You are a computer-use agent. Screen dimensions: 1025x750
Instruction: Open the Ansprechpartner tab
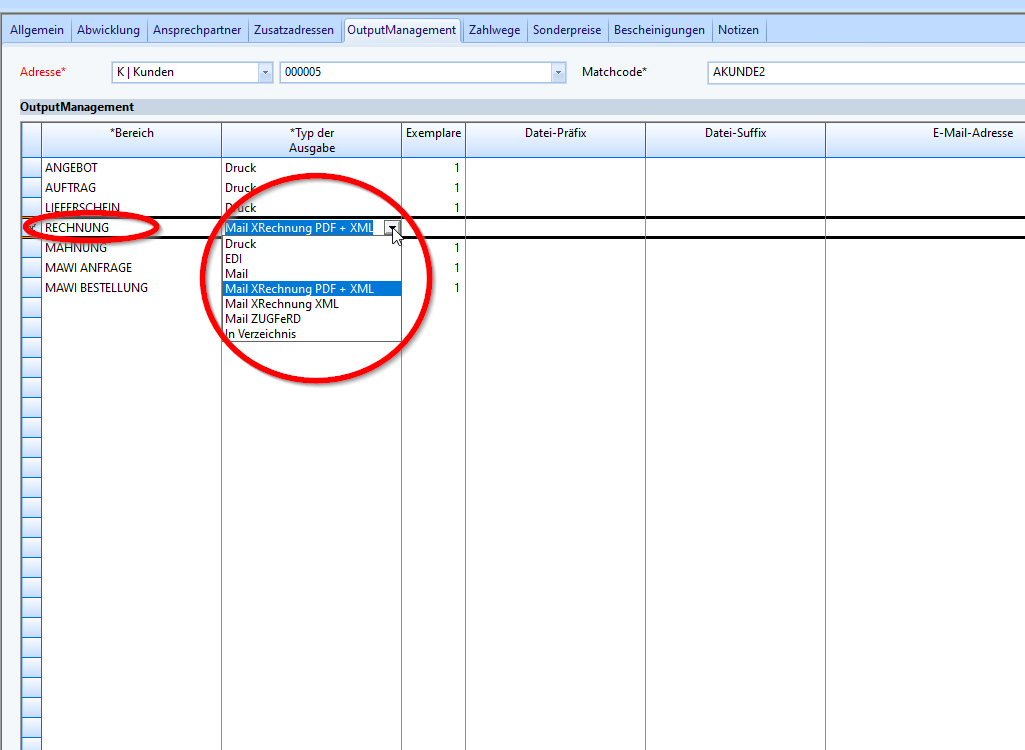coord(197,30)
